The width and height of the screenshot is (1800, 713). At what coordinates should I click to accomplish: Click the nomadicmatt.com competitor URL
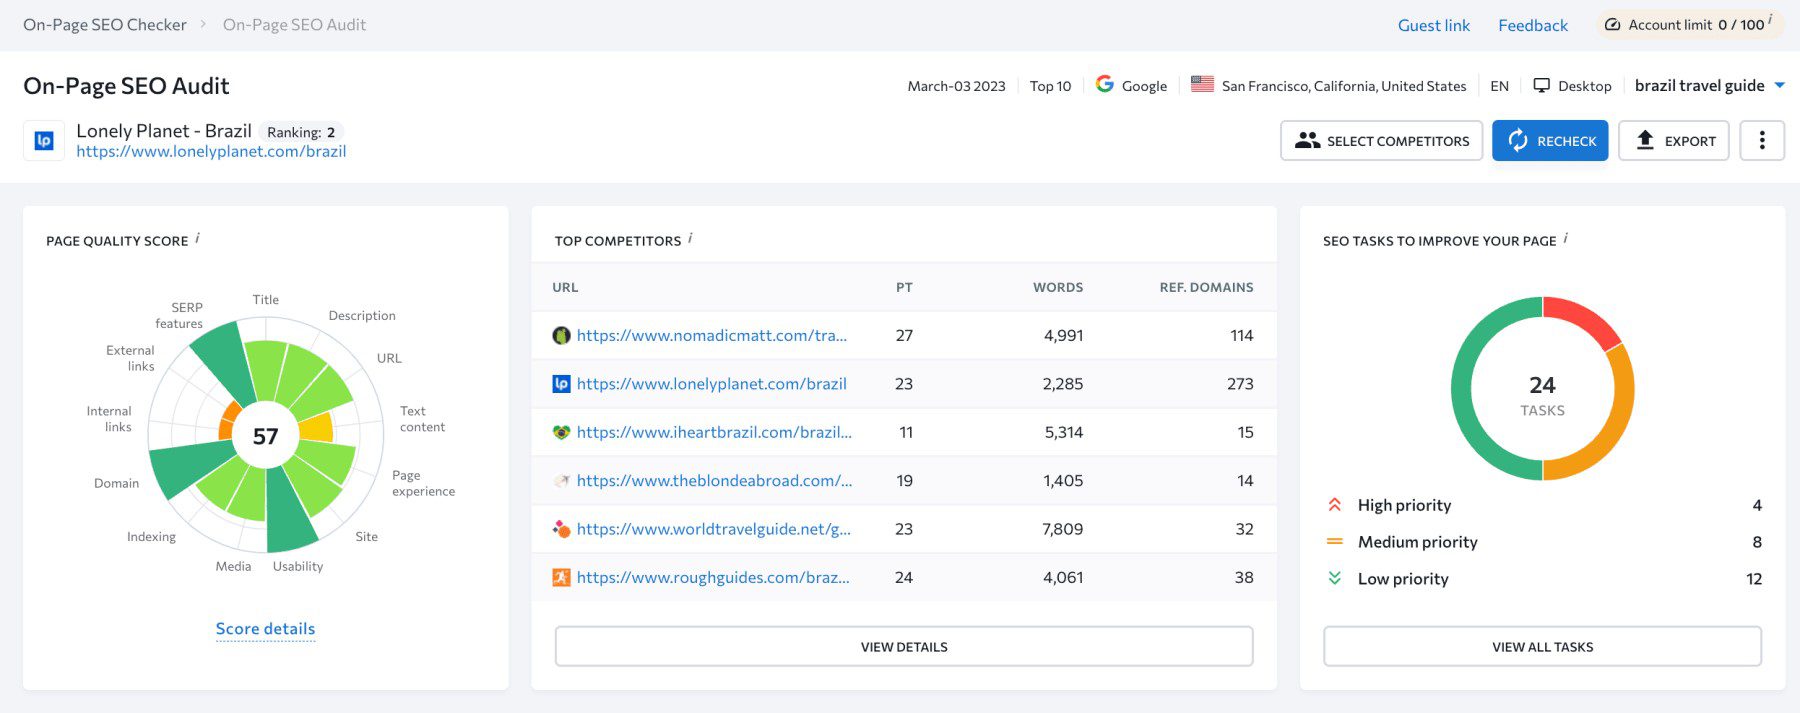pyautogui.click(x=711, y=336)
